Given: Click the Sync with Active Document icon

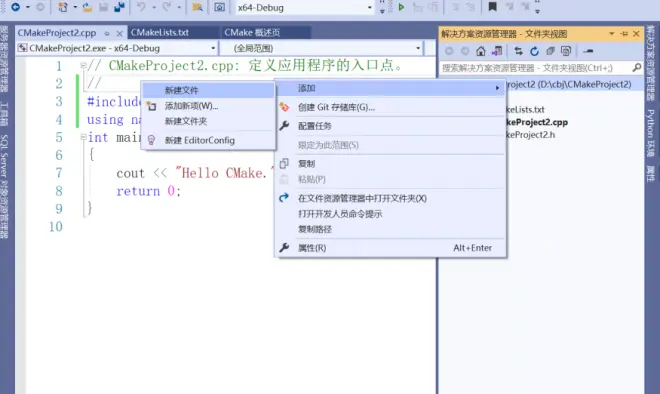Looking at the screenshot, I should point(519,51).
